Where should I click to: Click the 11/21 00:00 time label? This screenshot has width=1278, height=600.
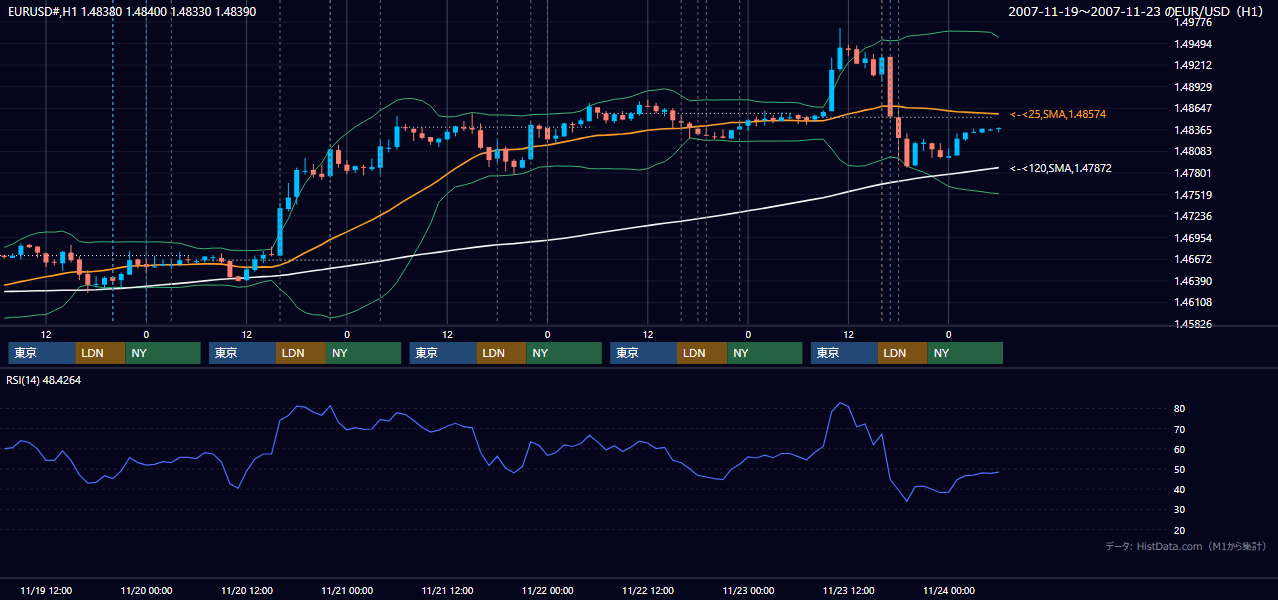(347, 590)
